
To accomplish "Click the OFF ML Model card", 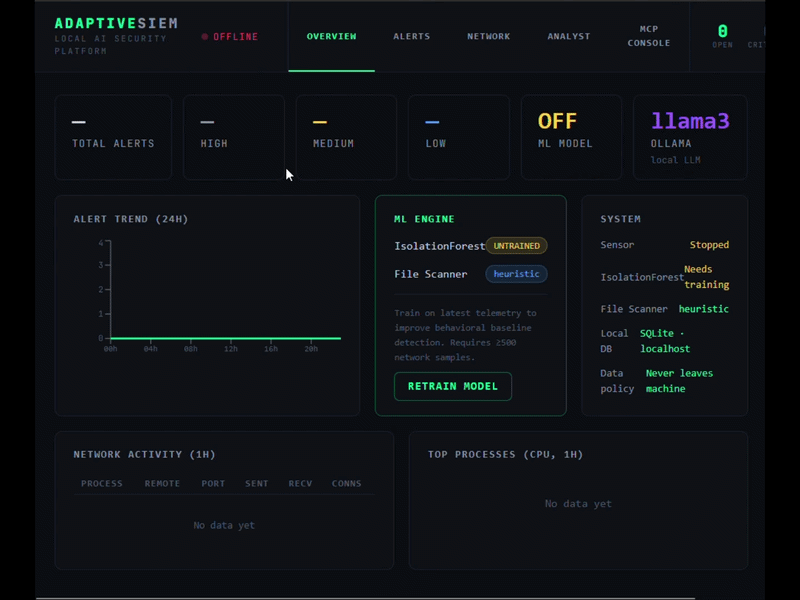I will (571, 135).
